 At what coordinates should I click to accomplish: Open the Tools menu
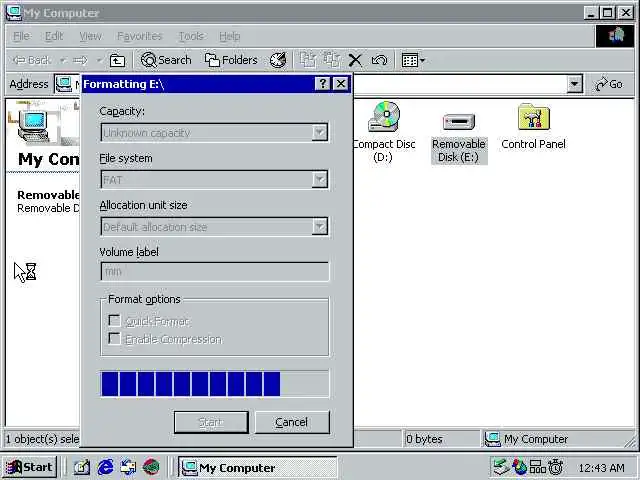point(191,36)
